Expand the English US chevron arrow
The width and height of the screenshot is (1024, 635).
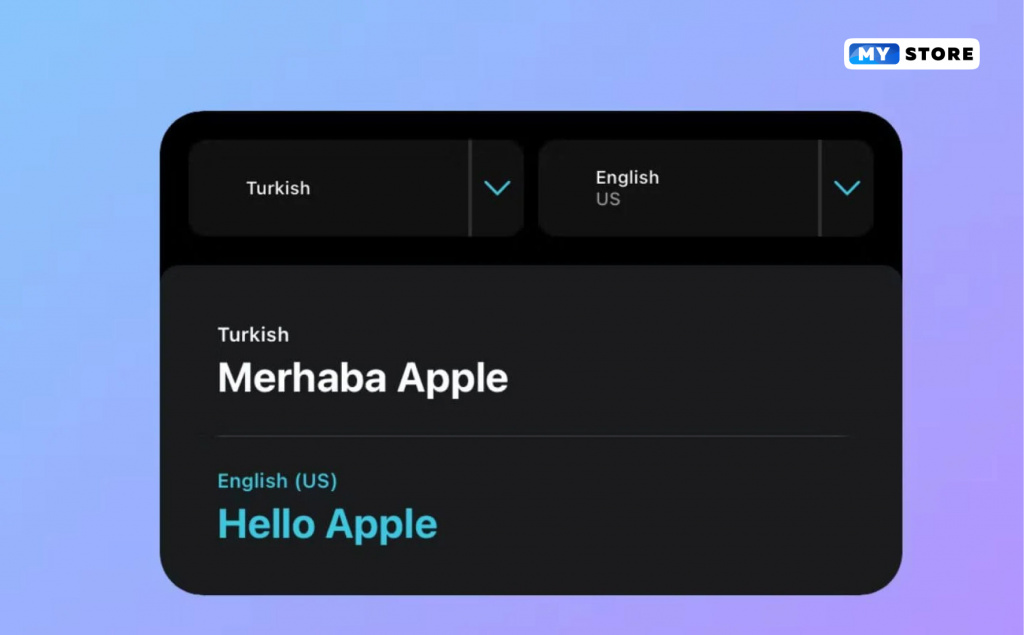point(847,188)
